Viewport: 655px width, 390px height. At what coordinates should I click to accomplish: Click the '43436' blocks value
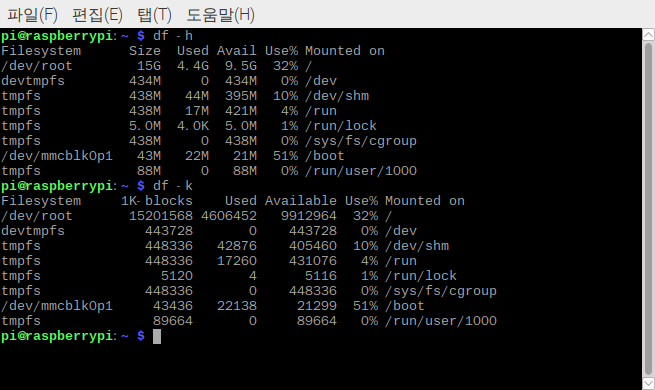tap(173, 306)
